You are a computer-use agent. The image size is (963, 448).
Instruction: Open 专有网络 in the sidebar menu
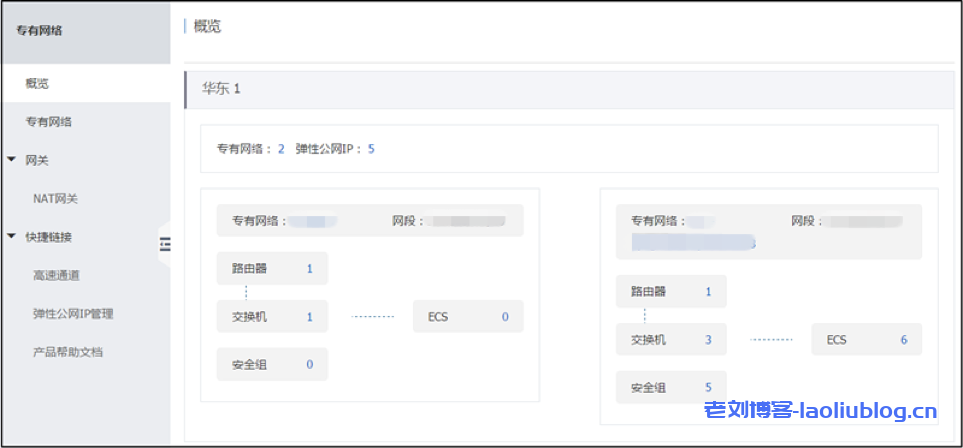tap(48, 121)
